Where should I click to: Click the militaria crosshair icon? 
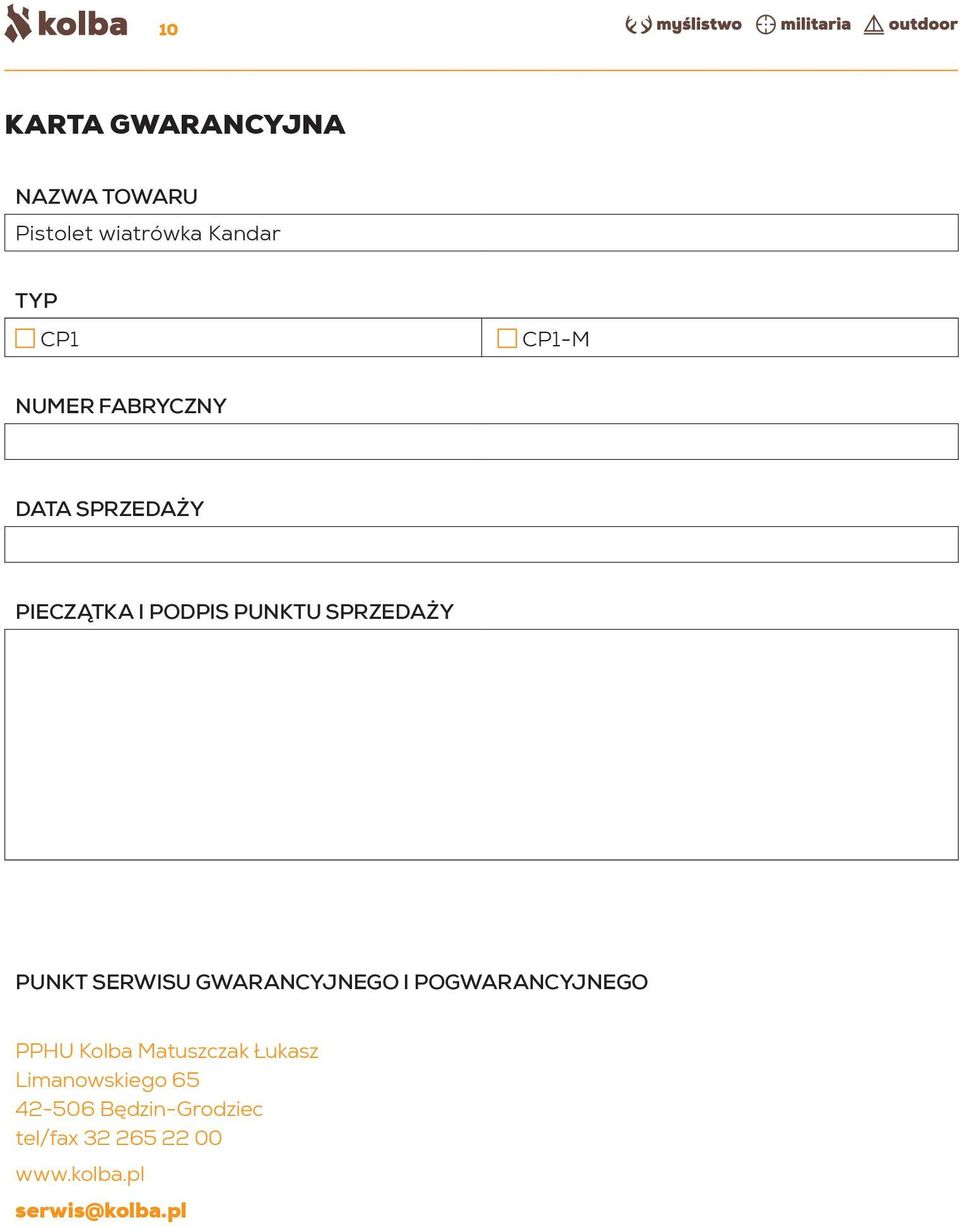[766, 25]
